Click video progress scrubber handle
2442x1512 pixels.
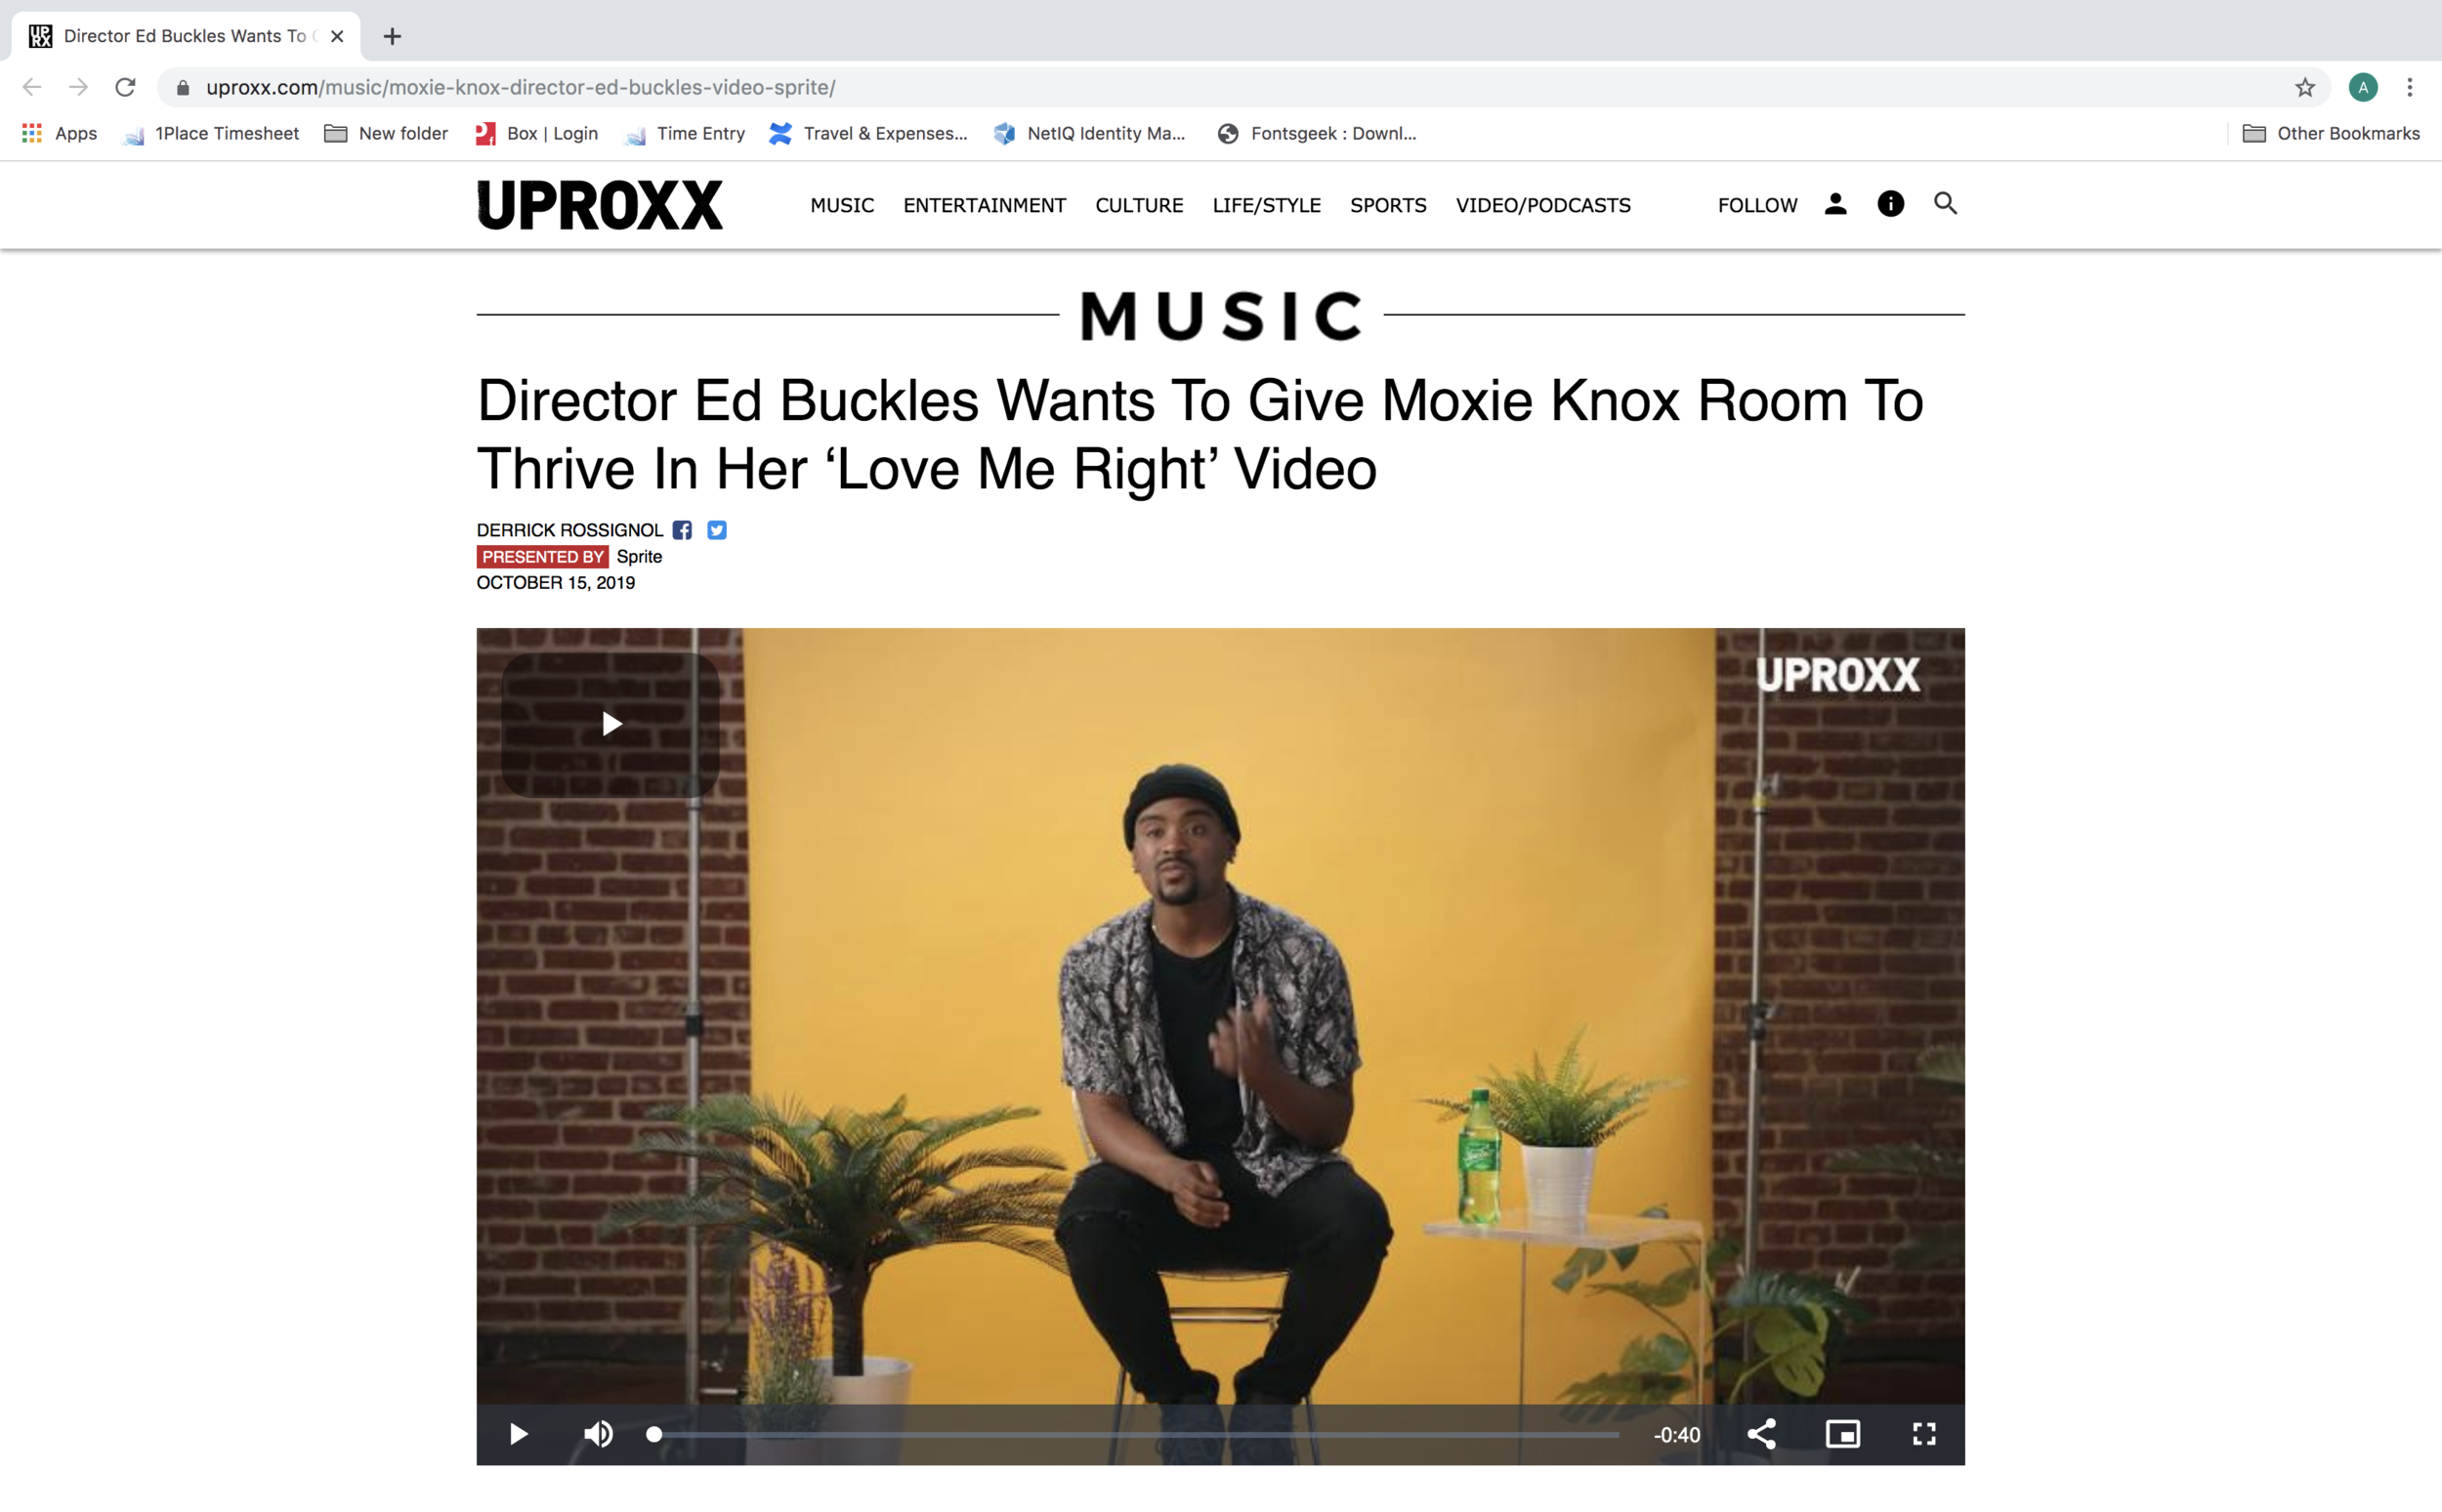(654, 1434)
